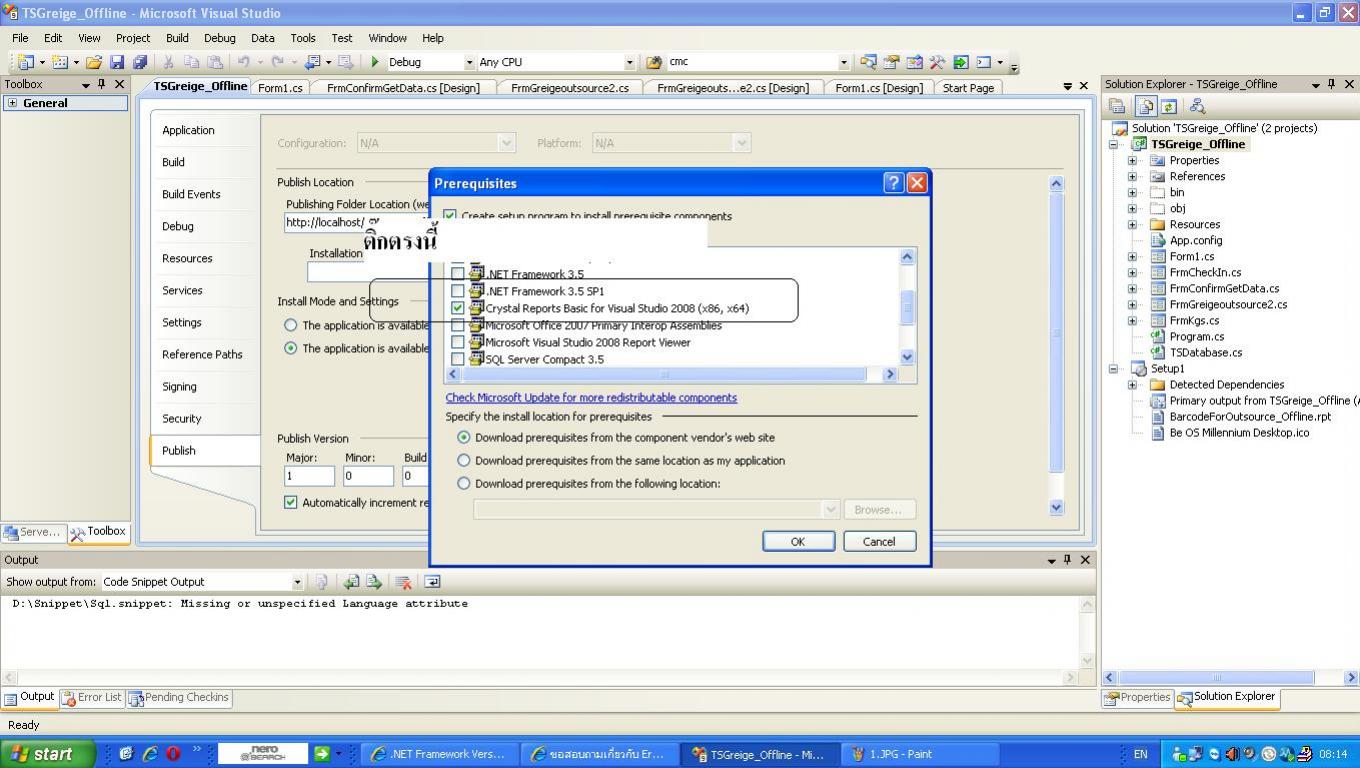Toggle Word Wrap icon in Output panel
Image resolution: width=1360 pixels, height=768 pixels.
[432, 582]
